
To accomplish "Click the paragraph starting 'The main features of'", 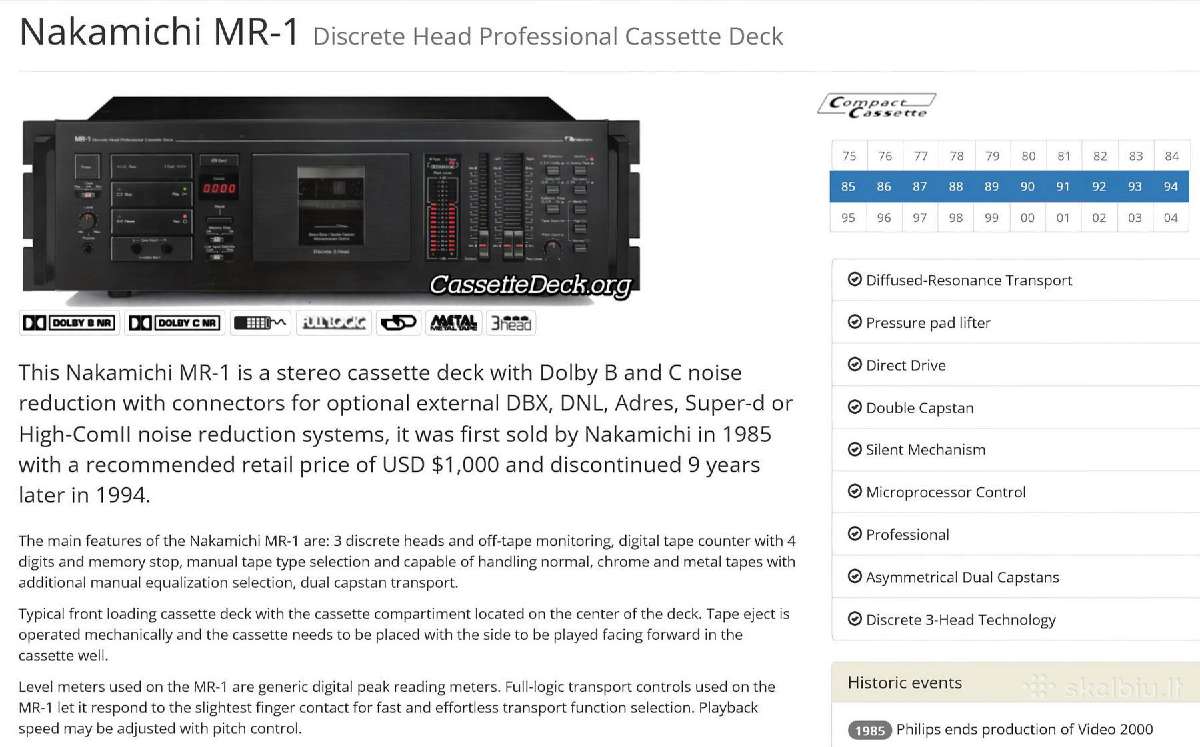I will 408,562.
